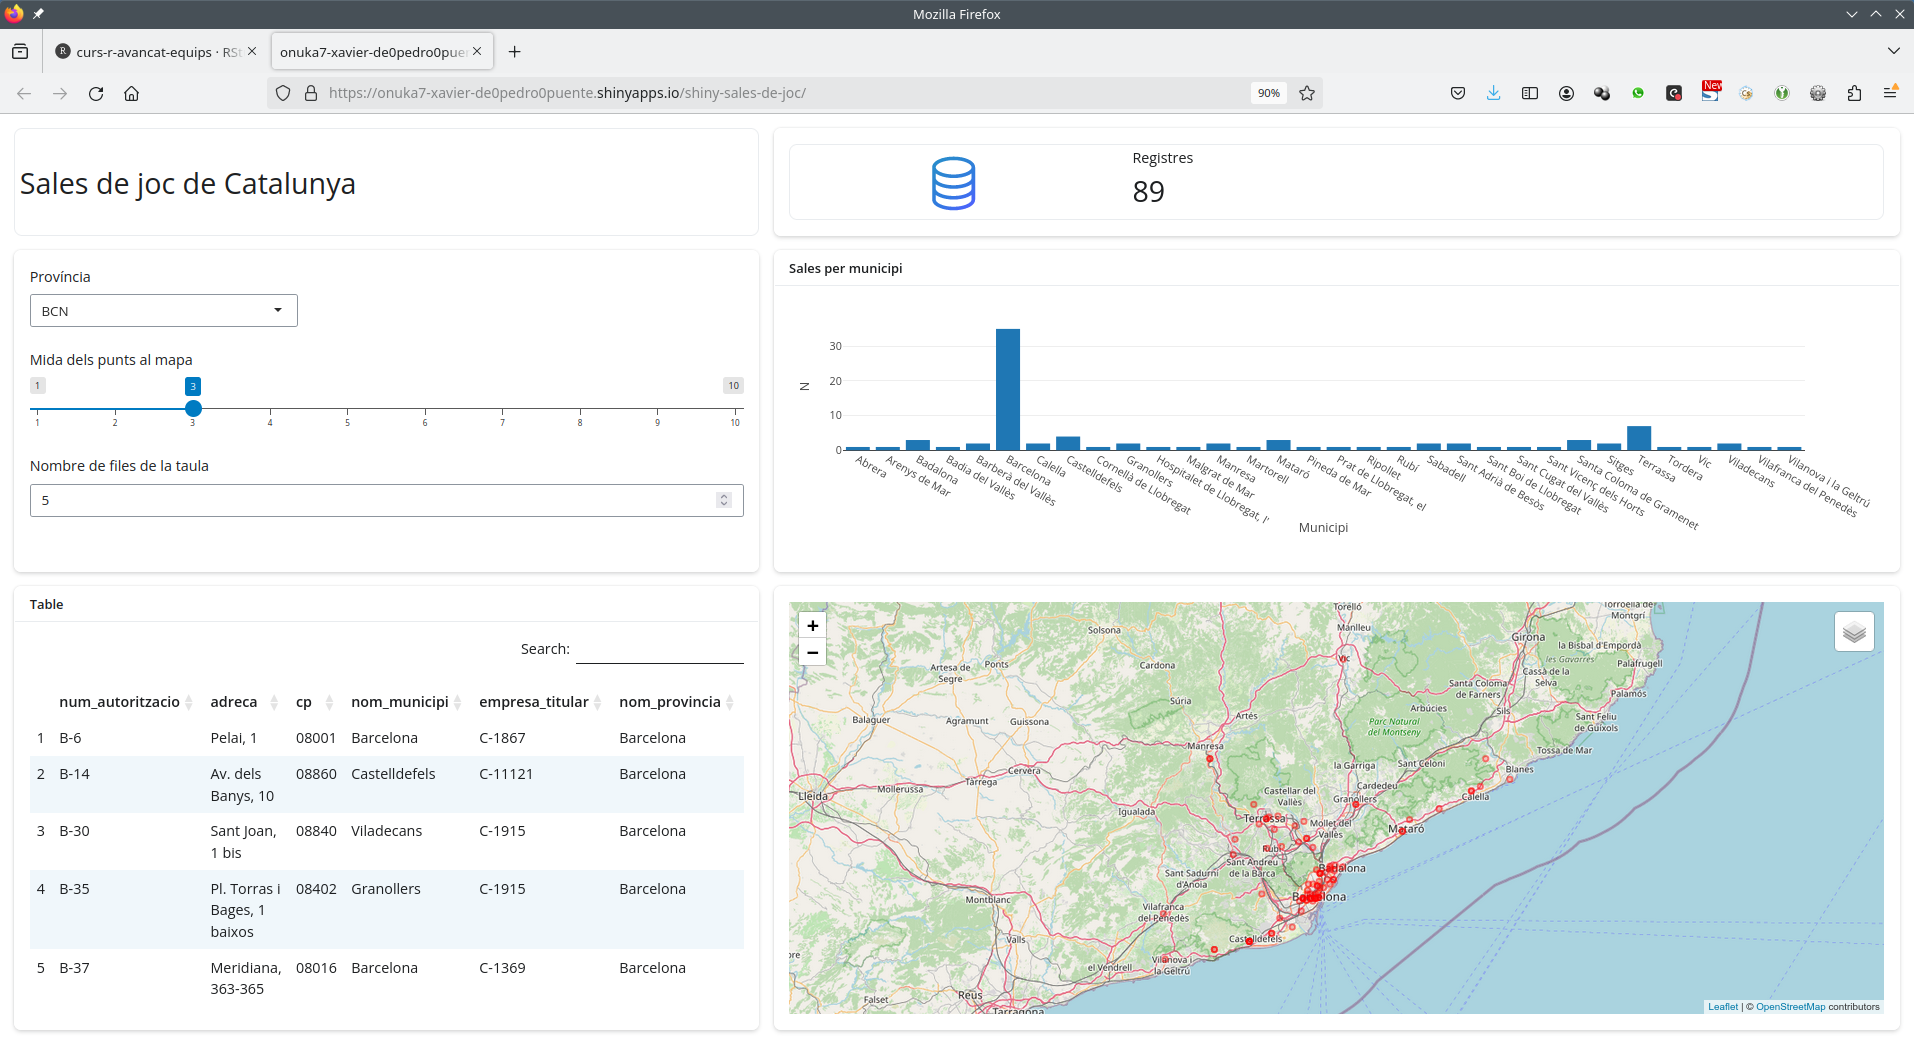
Task: Open the map layers control
Action: [x=1854, y=632]
